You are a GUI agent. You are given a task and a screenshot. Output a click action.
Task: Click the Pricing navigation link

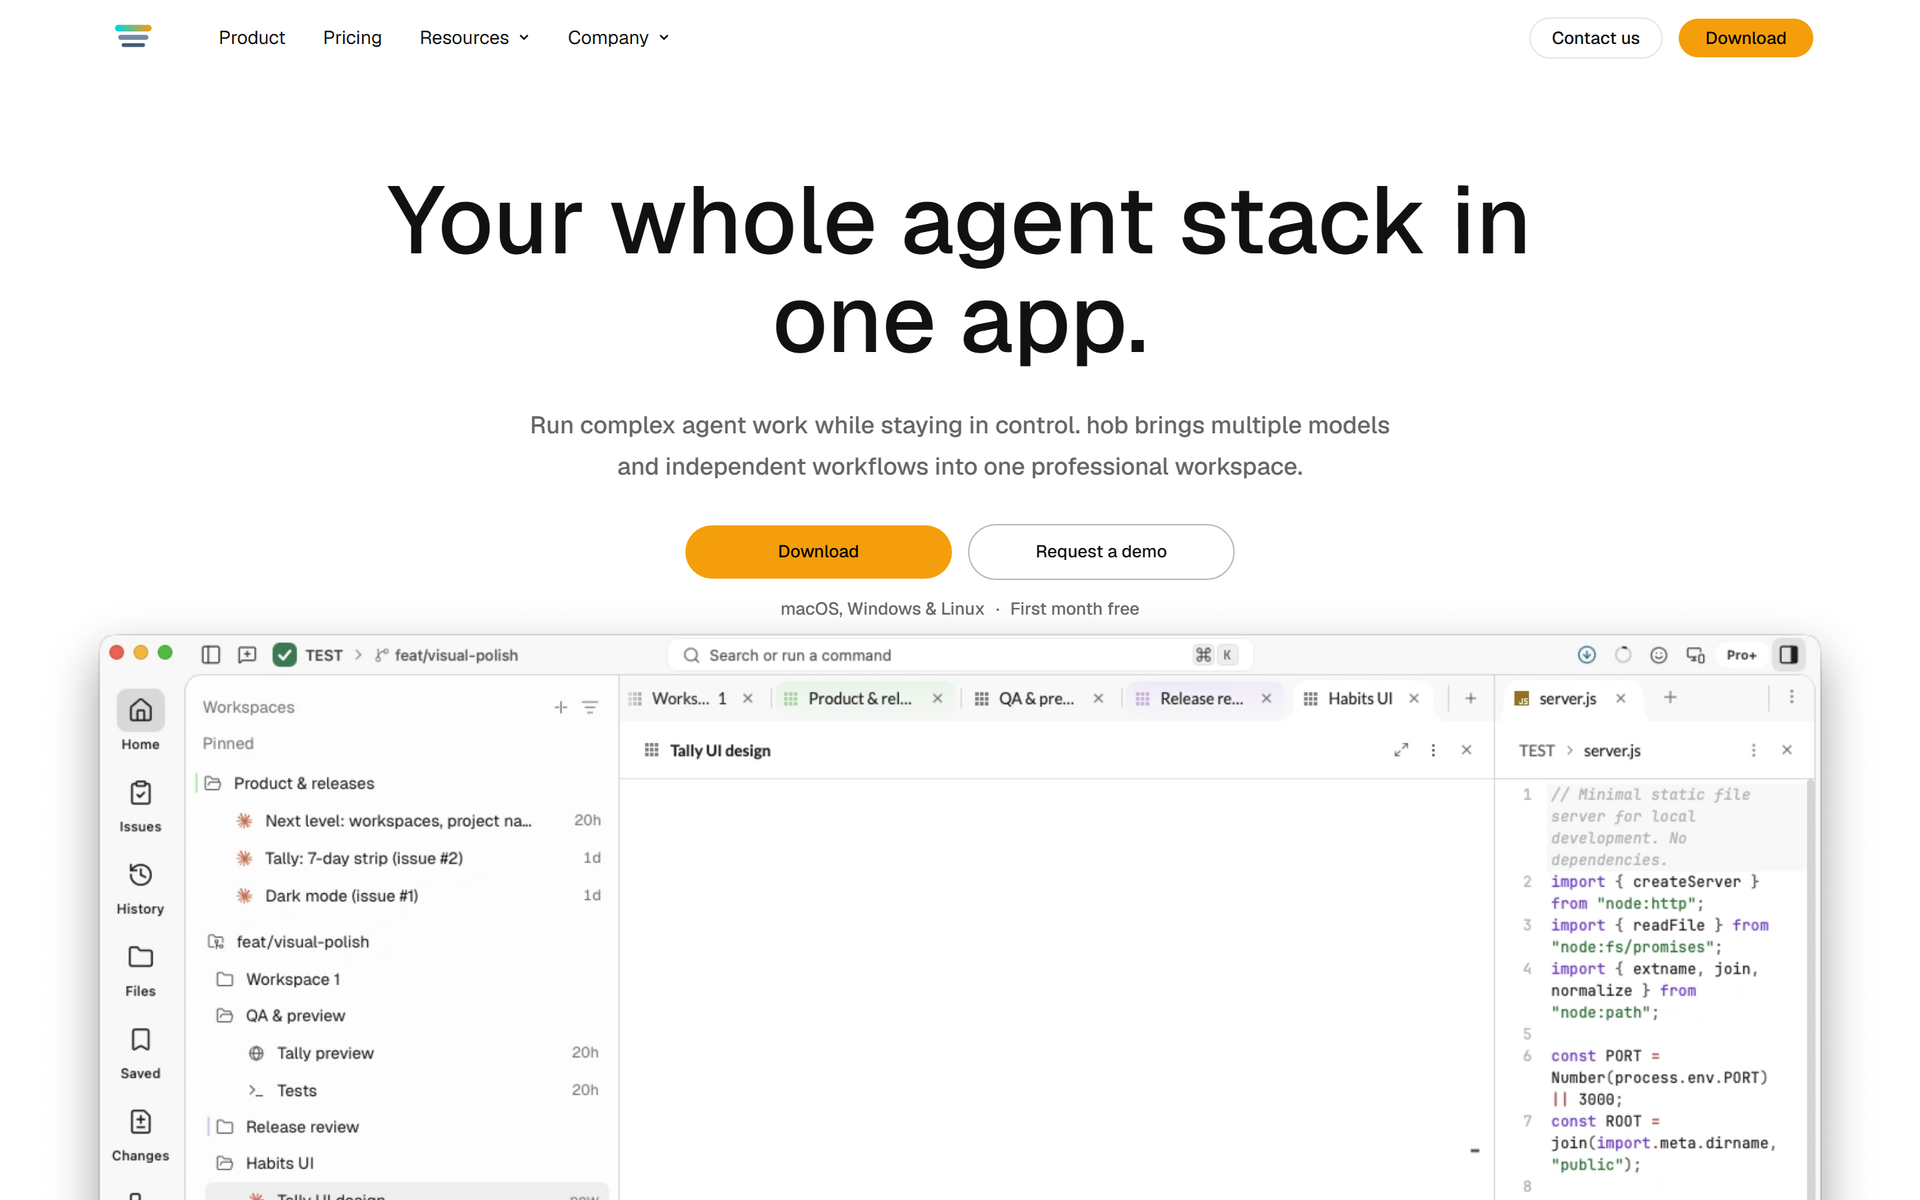point(352,38)
